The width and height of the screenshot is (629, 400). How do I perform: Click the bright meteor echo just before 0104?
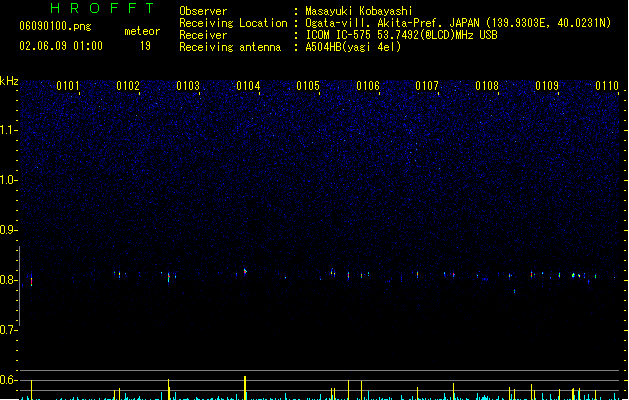(x=245, y=272)
